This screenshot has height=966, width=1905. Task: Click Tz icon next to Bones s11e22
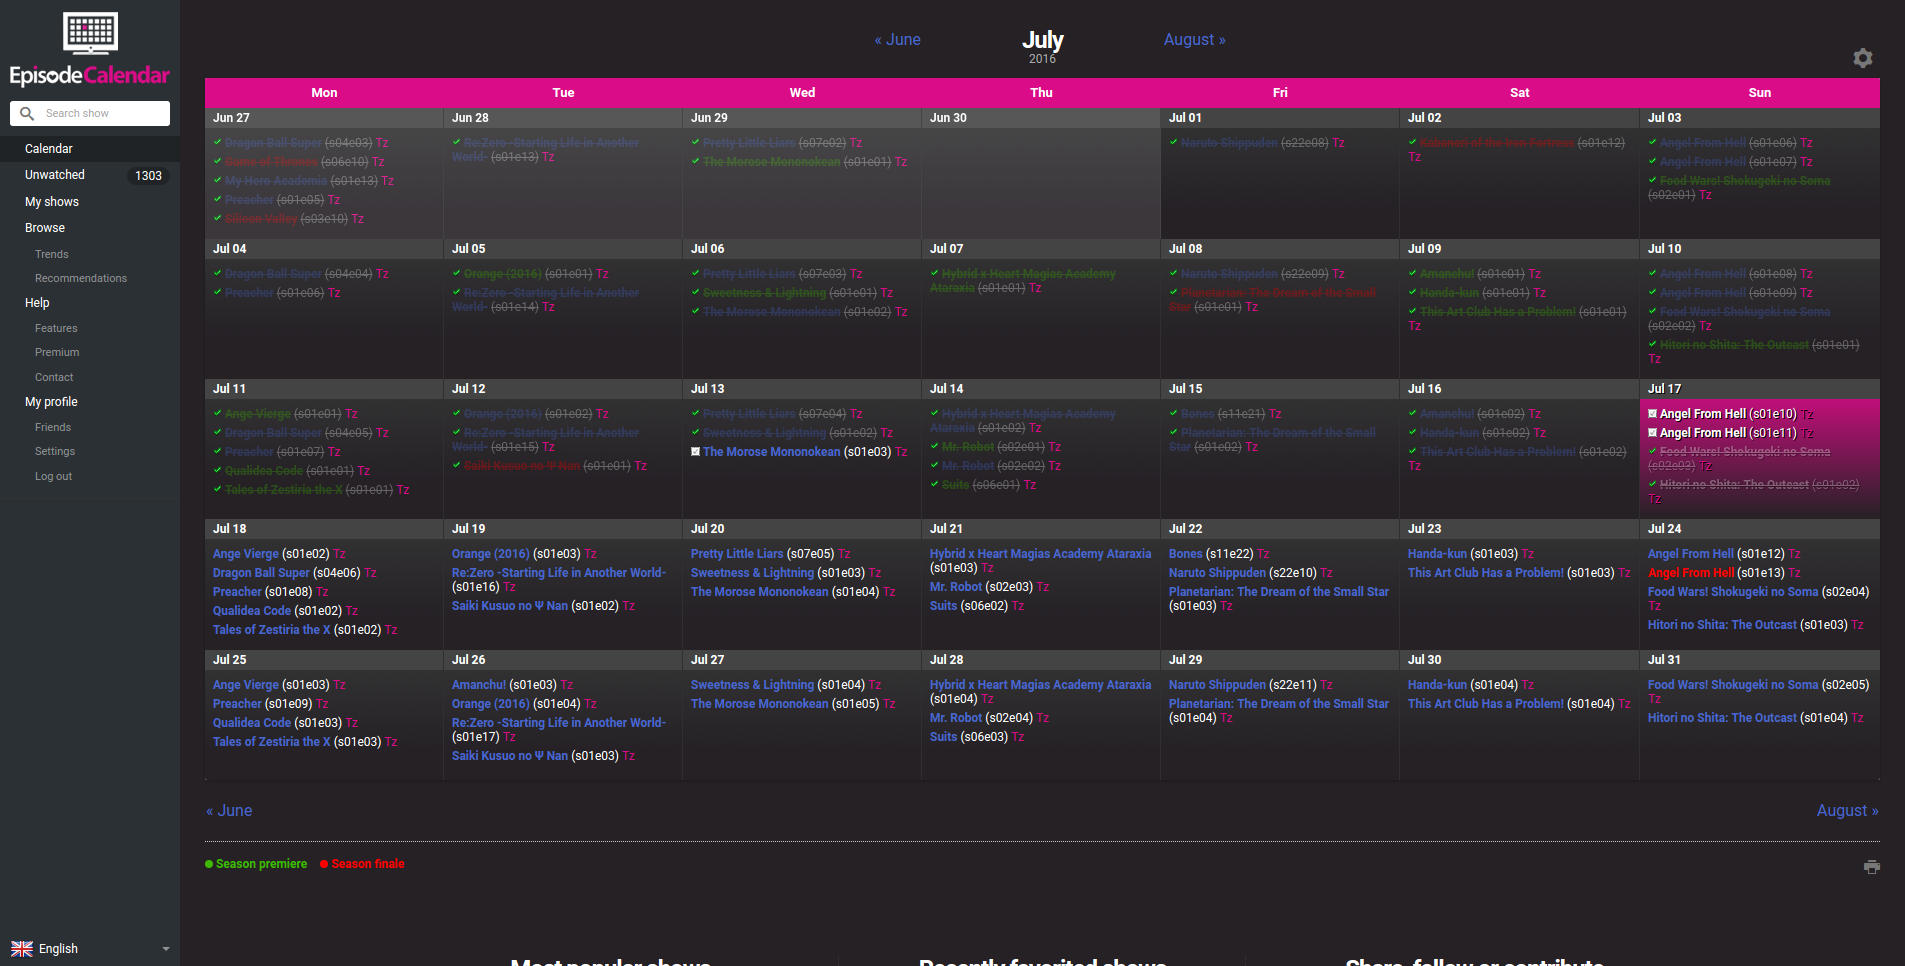coord(1263,554)
